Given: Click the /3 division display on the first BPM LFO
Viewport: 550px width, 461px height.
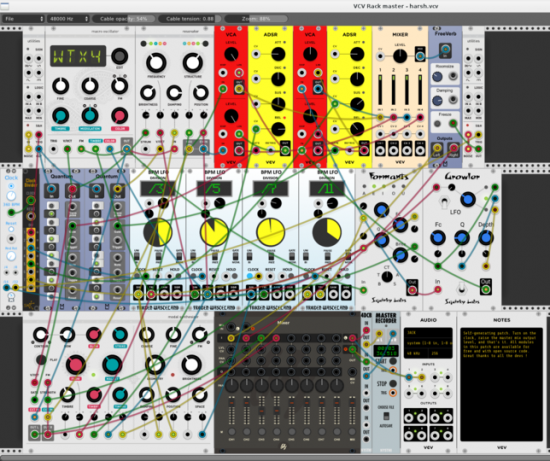Looking at the screenshot, I should [x=158, y=189].
